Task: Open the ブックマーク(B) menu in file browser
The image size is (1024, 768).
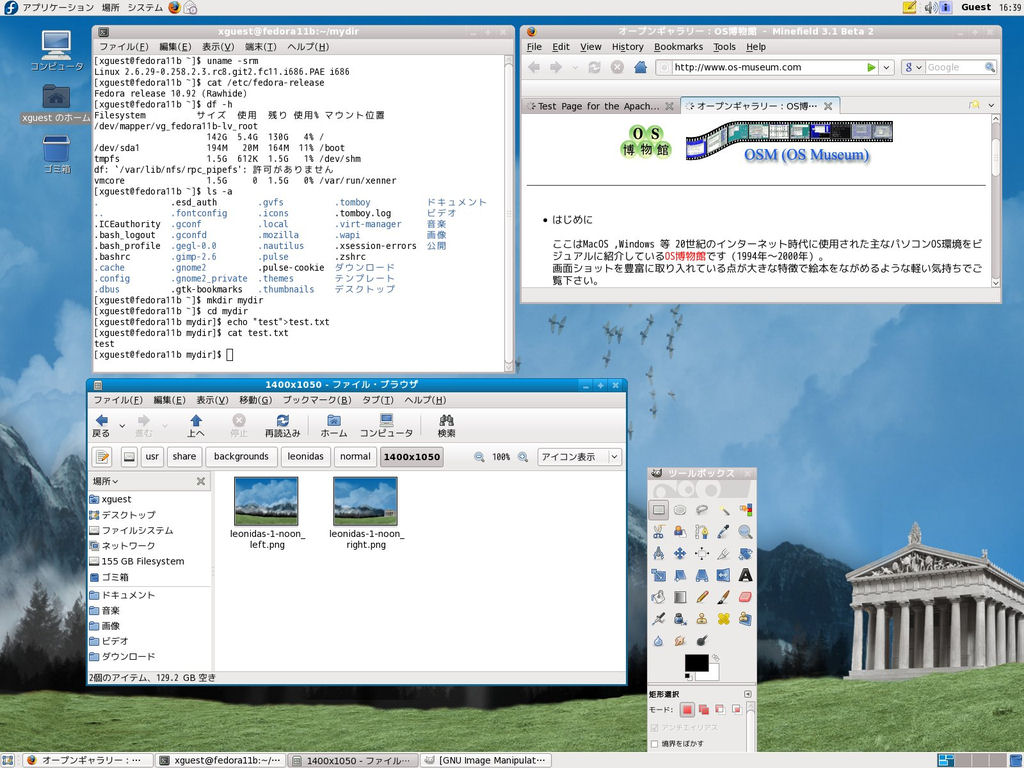Action: tap(317, 400)
